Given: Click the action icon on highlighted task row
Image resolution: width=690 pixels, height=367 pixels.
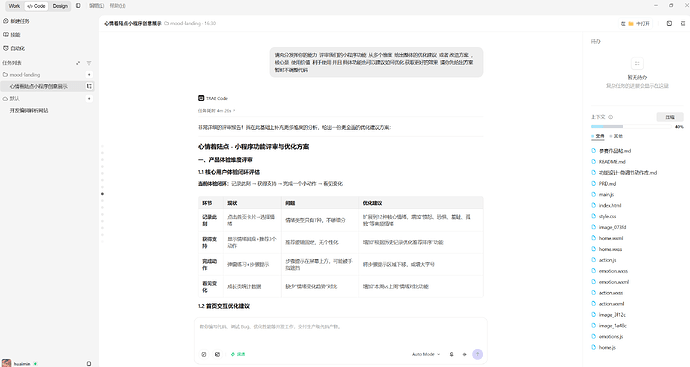Looking at the screenshot, I should pyautogui.click(x=89, y=86).
